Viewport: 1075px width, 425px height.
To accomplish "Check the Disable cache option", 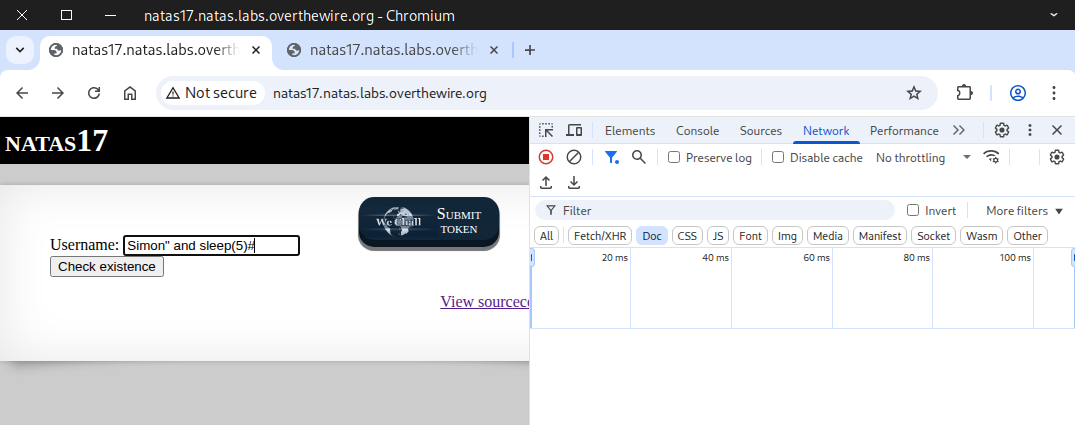I will click(778, 158).
